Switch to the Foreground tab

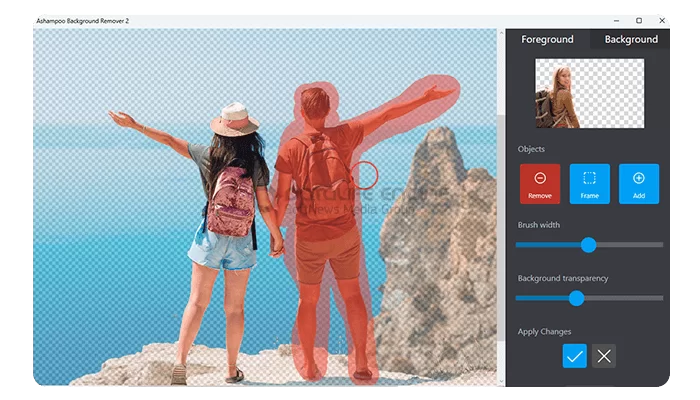click(547, 39)
